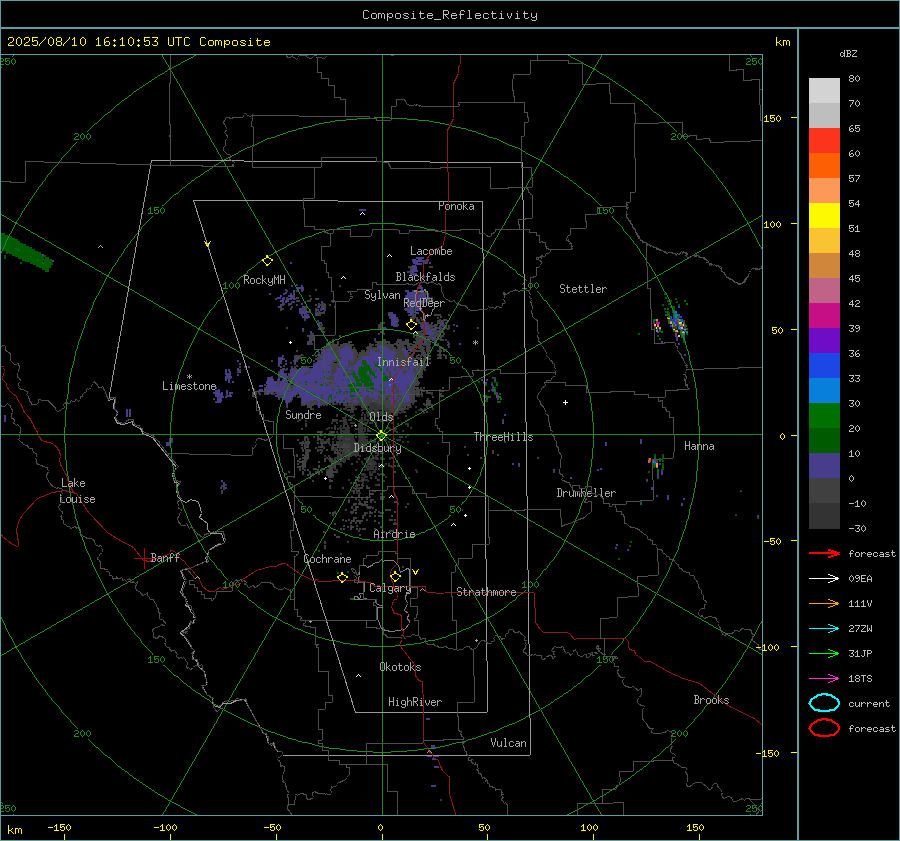
Task: Click the Brooks town label
Action: click(711, 700)
